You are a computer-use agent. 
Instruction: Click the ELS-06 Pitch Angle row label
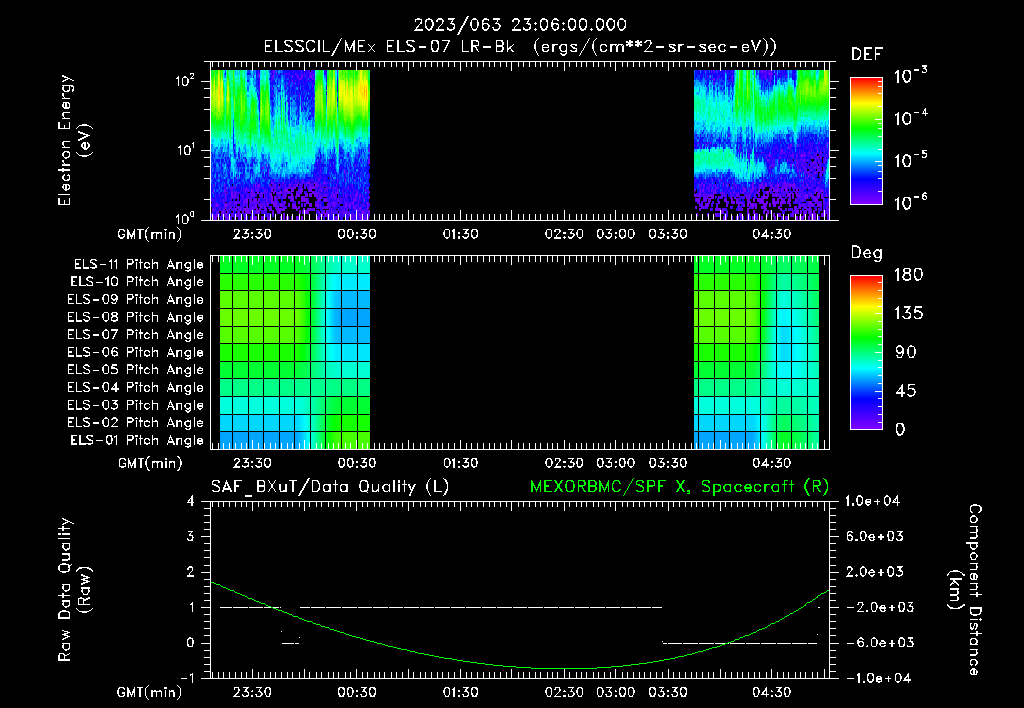coord(136,353)
